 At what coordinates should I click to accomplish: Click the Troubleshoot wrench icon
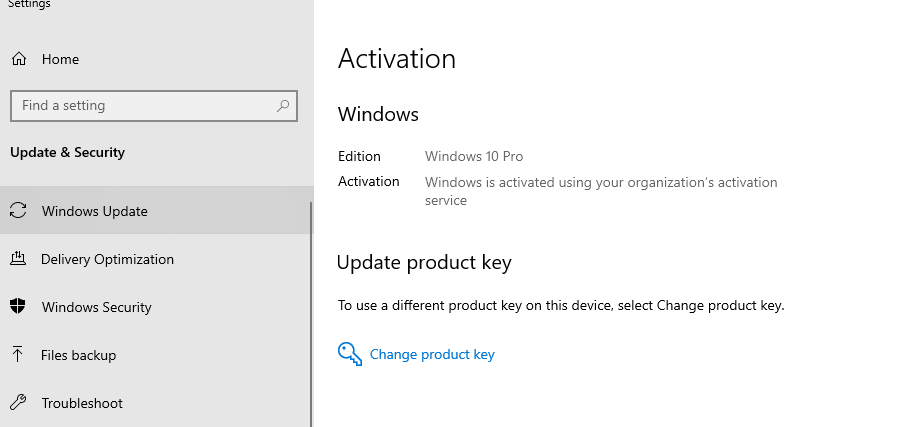tap(18, 403)
